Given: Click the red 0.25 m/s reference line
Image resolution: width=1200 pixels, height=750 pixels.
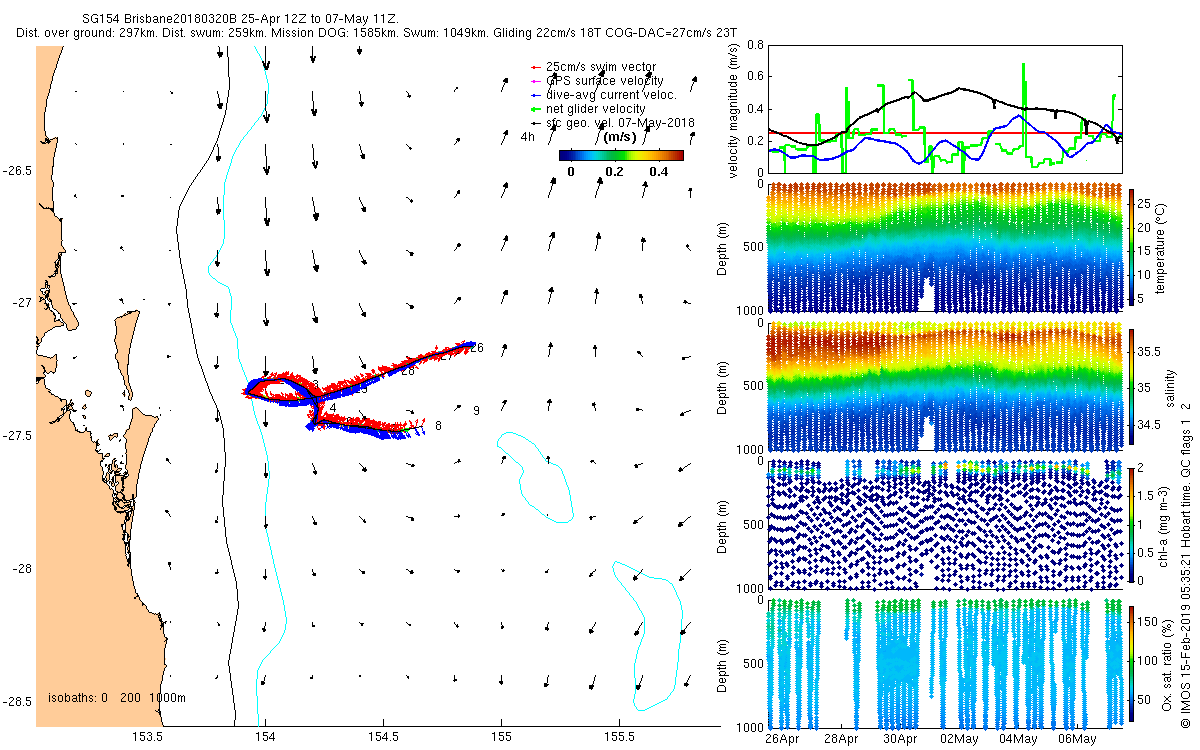Looking at the screenshot, I should coord(944,132).
